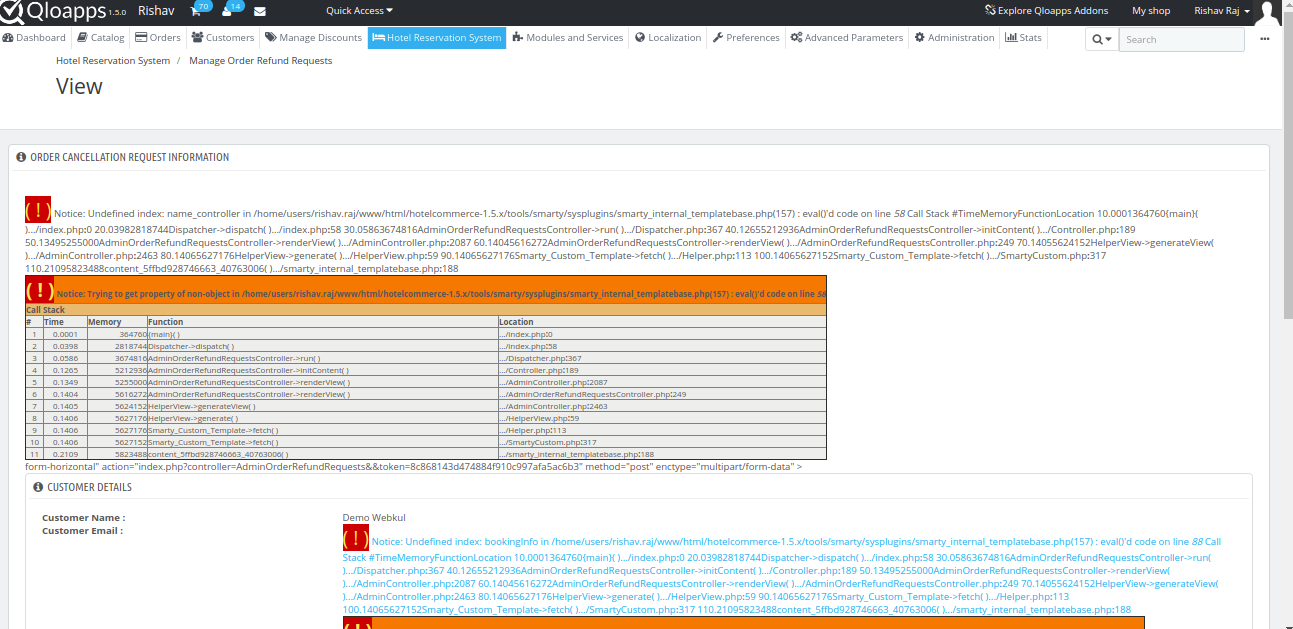Open the search type dropdown arrow
This screenshot has width=1293, height=629.
pyautogui.click(x=1109, y=39)
